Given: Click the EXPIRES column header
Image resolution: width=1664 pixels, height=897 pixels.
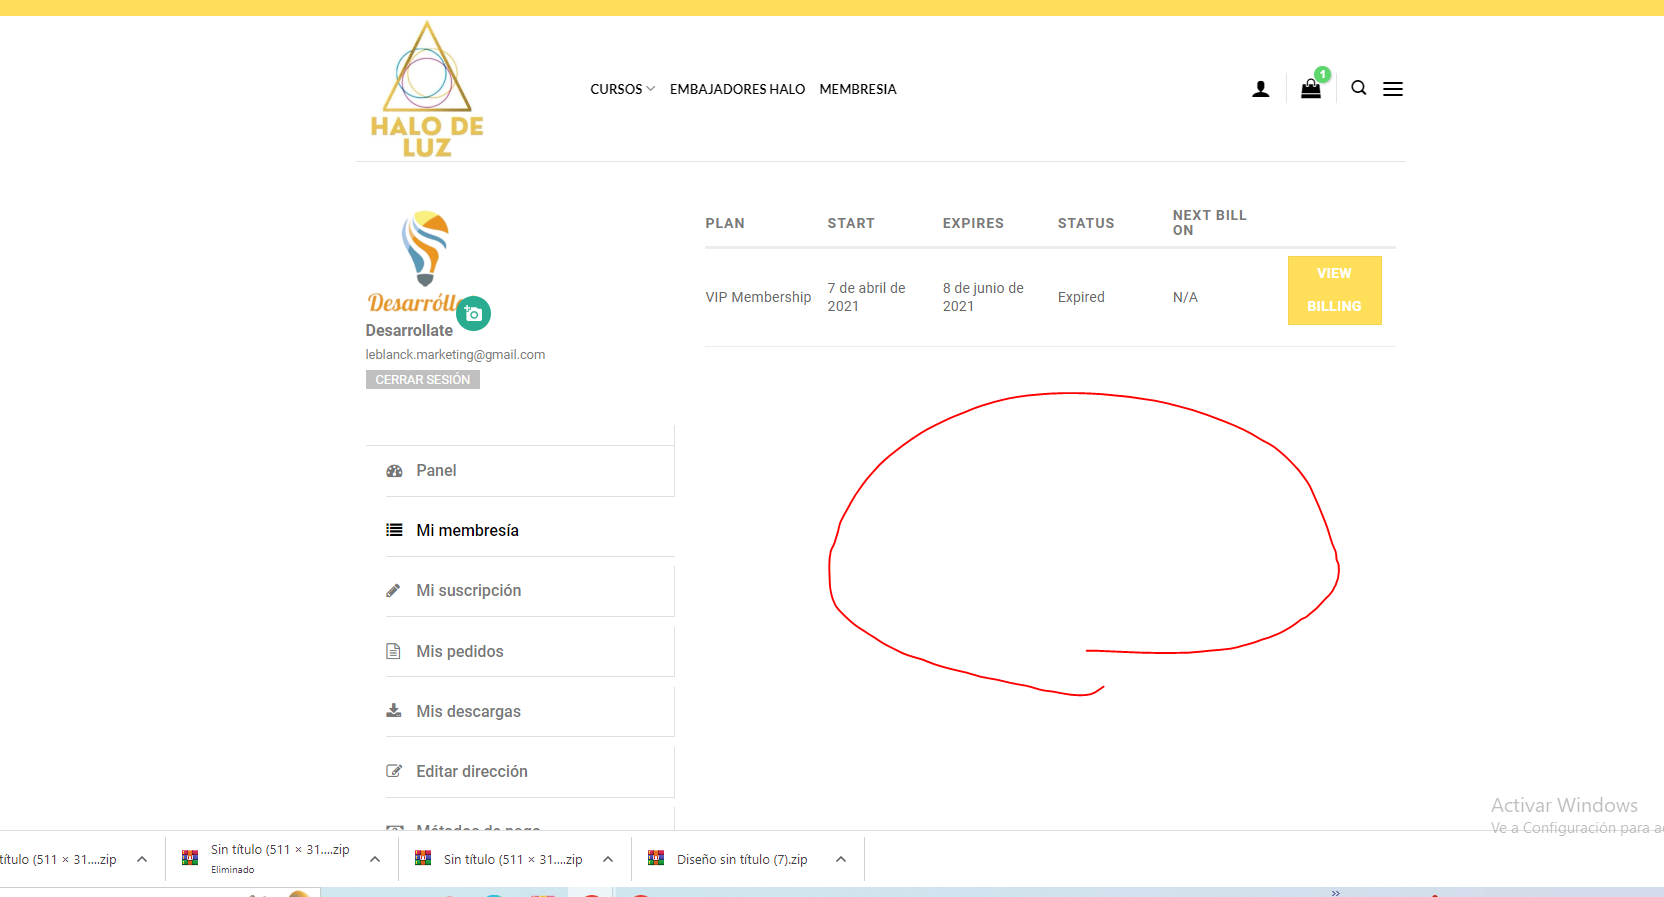Looking at the screenshot, I should pos(973,223).
